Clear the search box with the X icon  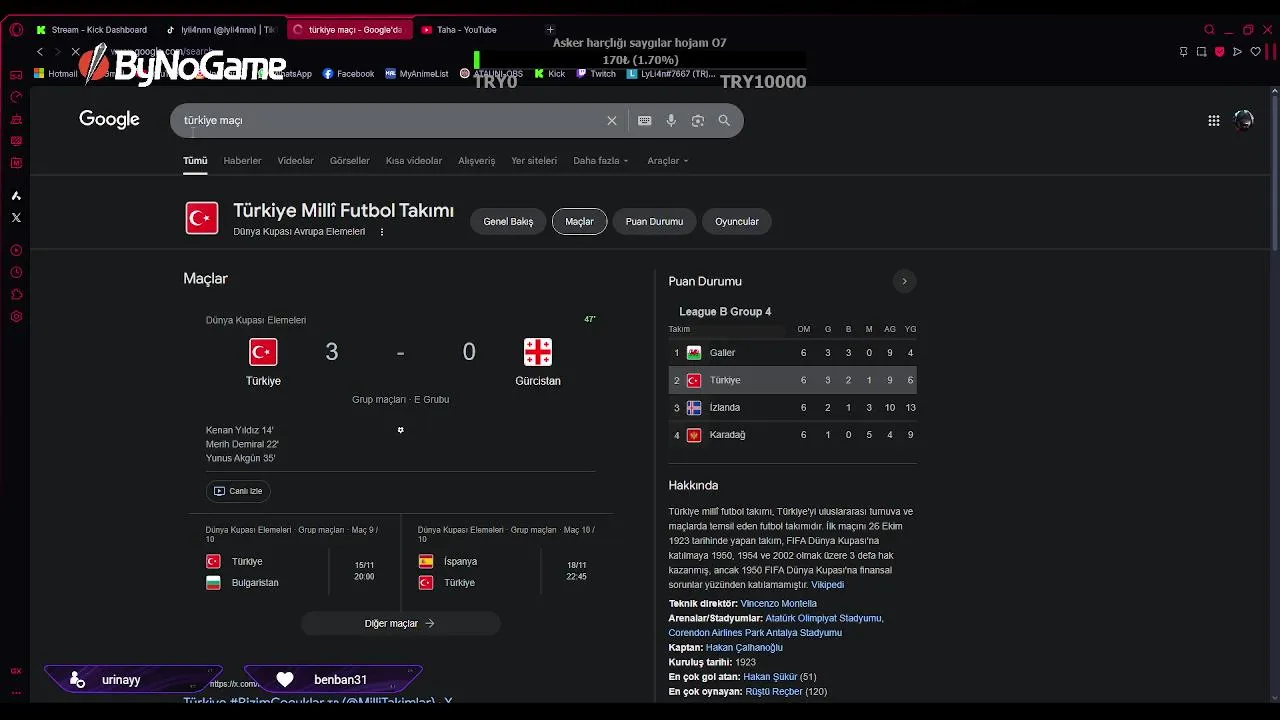[x=612, y=120]
